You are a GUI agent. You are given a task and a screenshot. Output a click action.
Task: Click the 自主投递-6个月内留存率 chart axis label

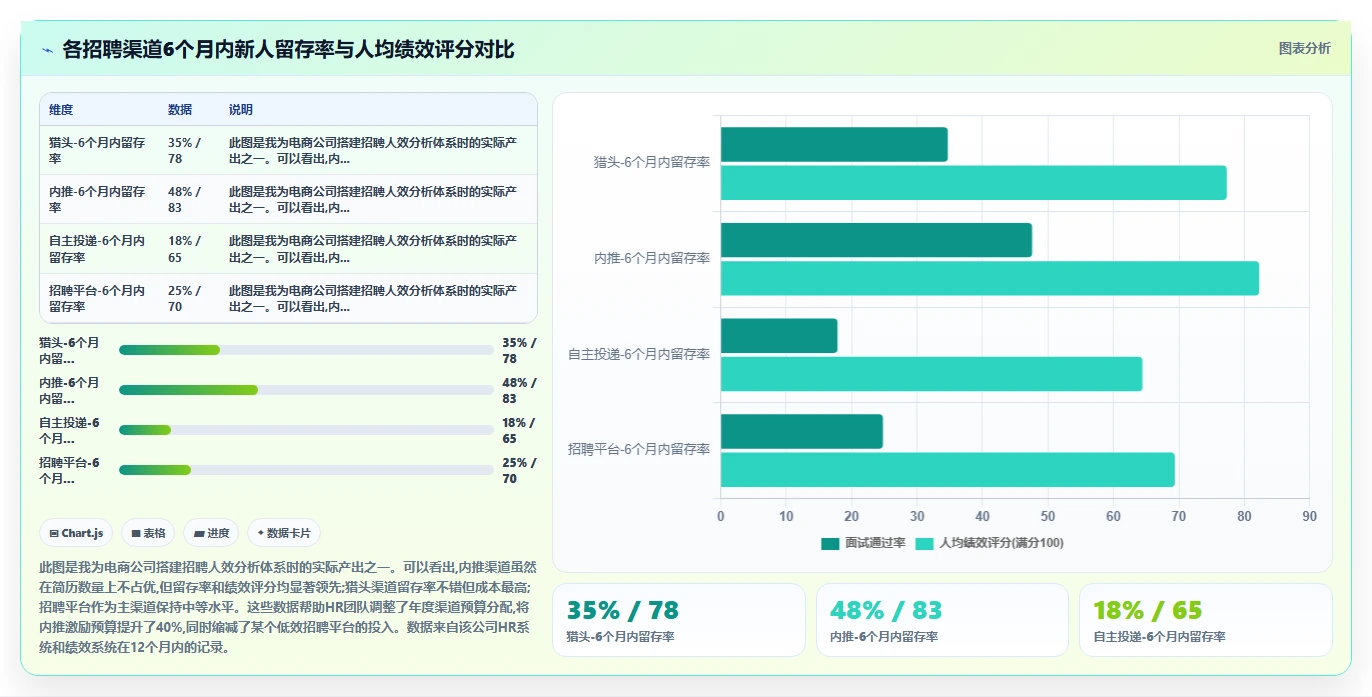tap(639, 354)
